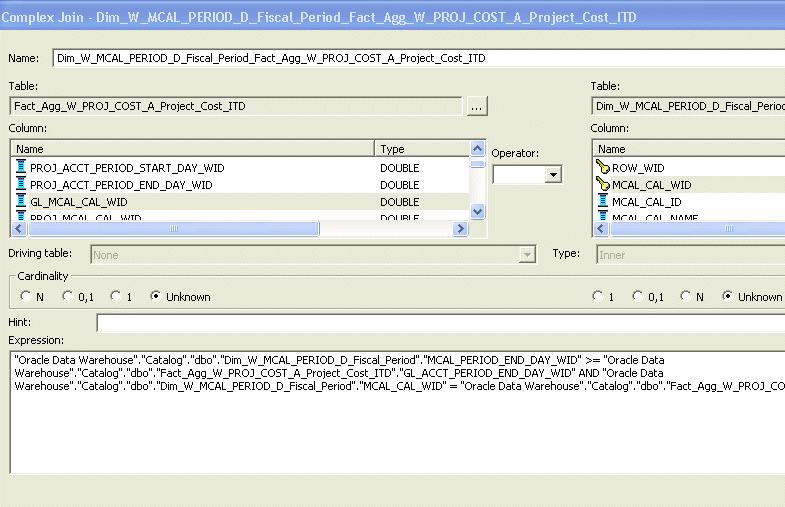Viewport: 785px width, 507px height.
Task: Click the Name column header in left list
Action: (x=193, y=149)
